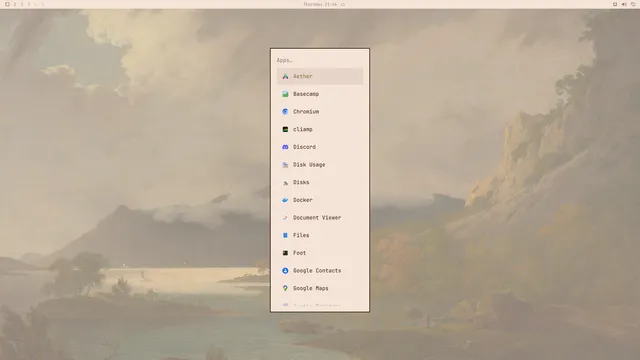The image size is (640, 360).
Task: Switch to workspace 2 in top bar
Action: tap(22, 4)
